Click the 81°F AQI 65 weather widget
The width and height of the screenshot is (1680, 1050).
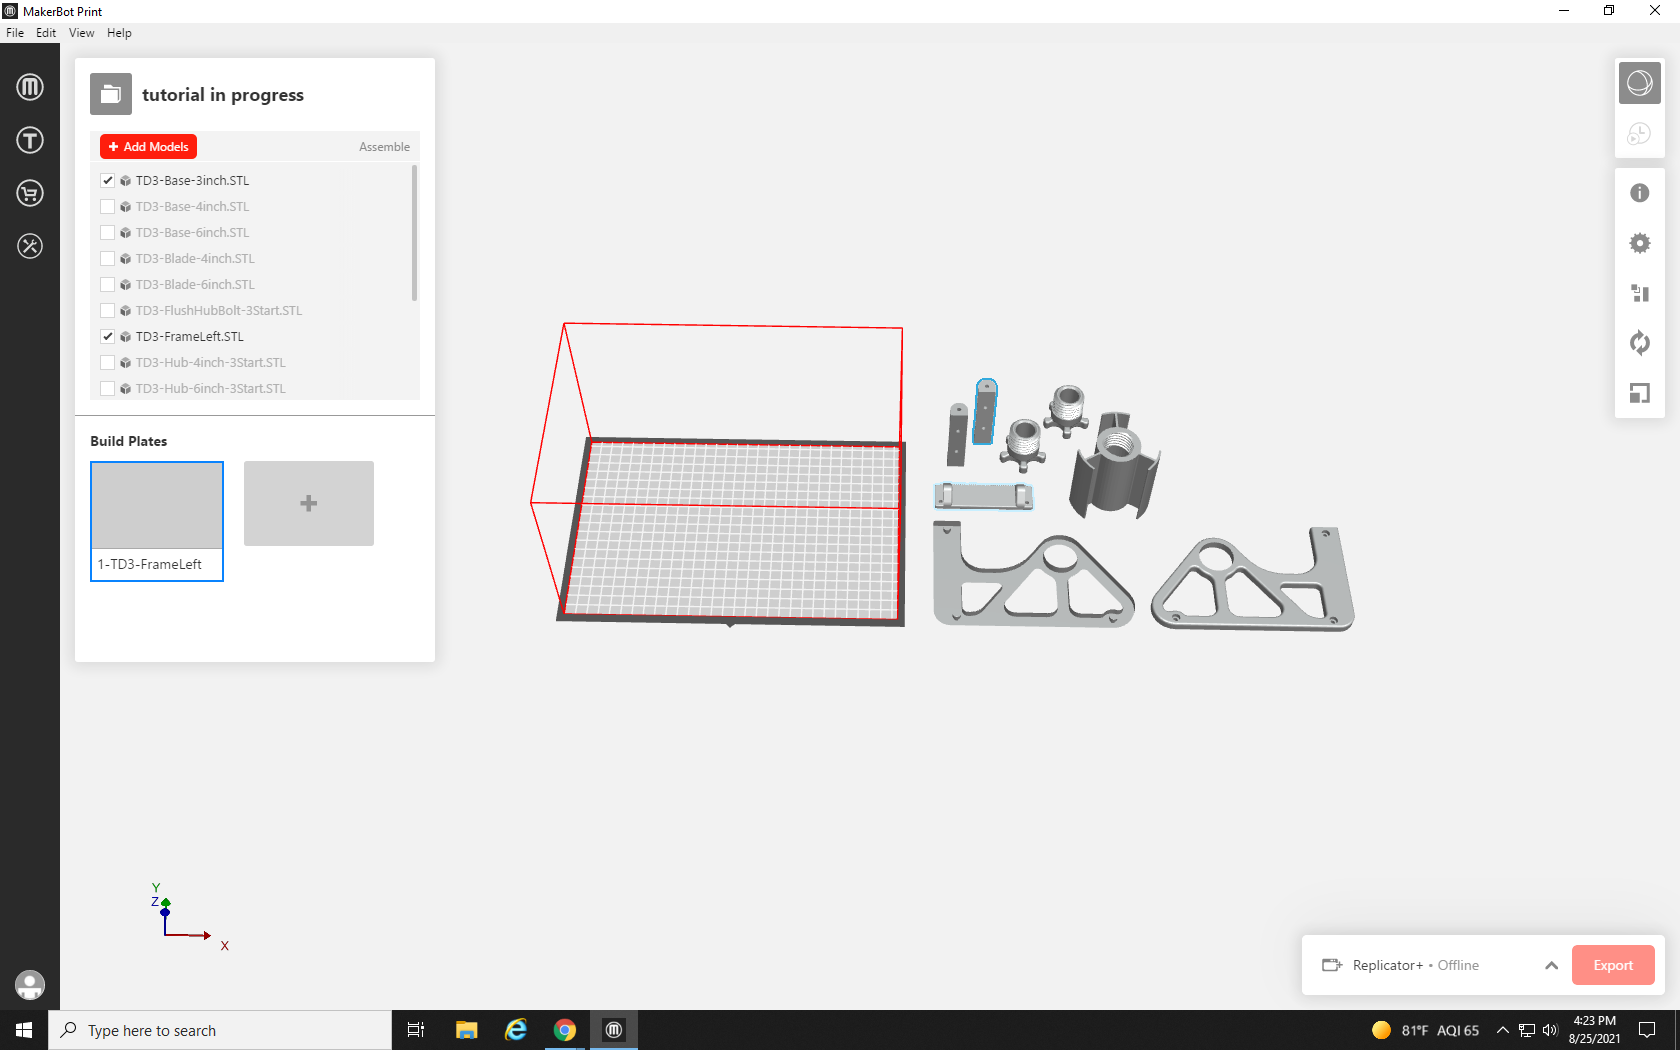click(x=1425, y=1030)
